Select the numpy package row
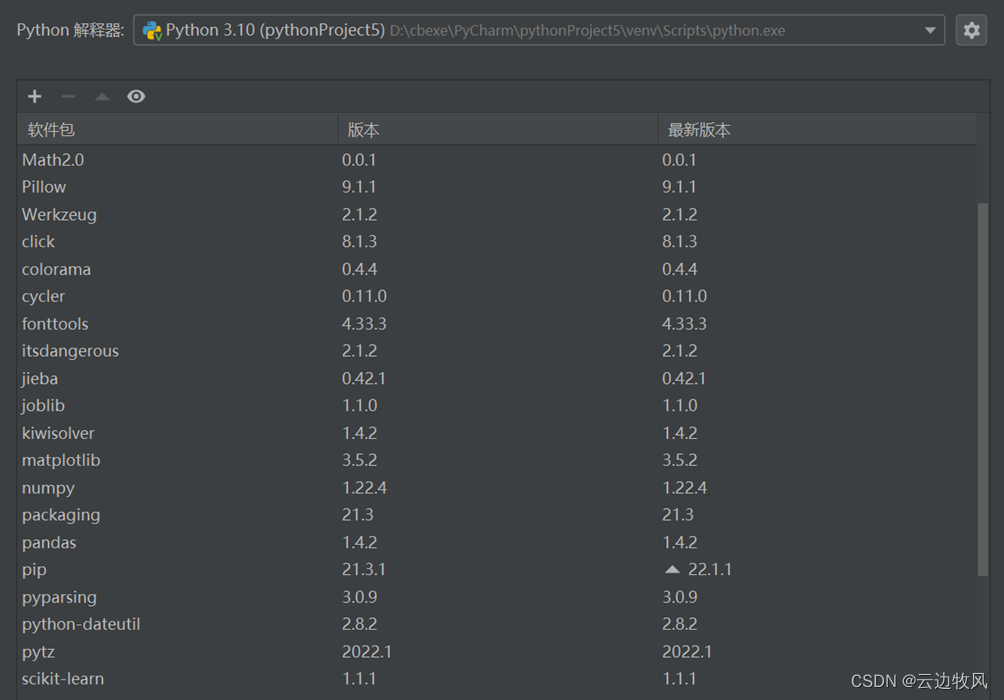The width and height of the screenshot is (1004, 700). [x=48, y=487]
